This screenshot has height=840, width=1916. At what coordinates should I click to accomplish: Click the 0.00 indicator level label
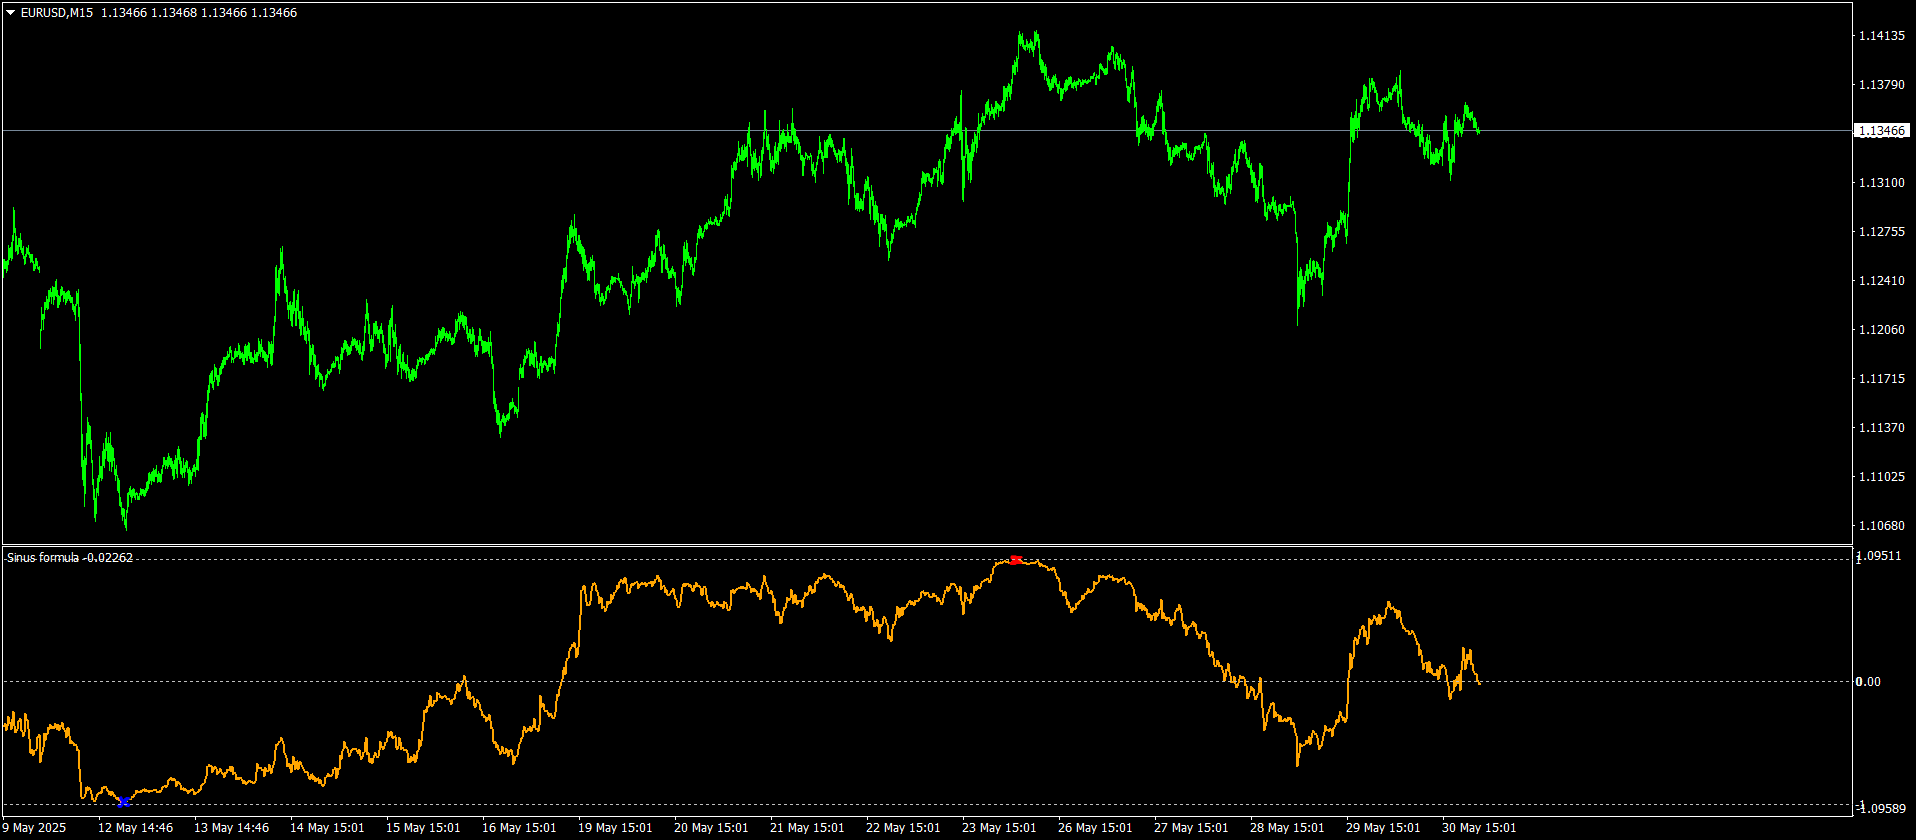click(x=1868, y=682)
